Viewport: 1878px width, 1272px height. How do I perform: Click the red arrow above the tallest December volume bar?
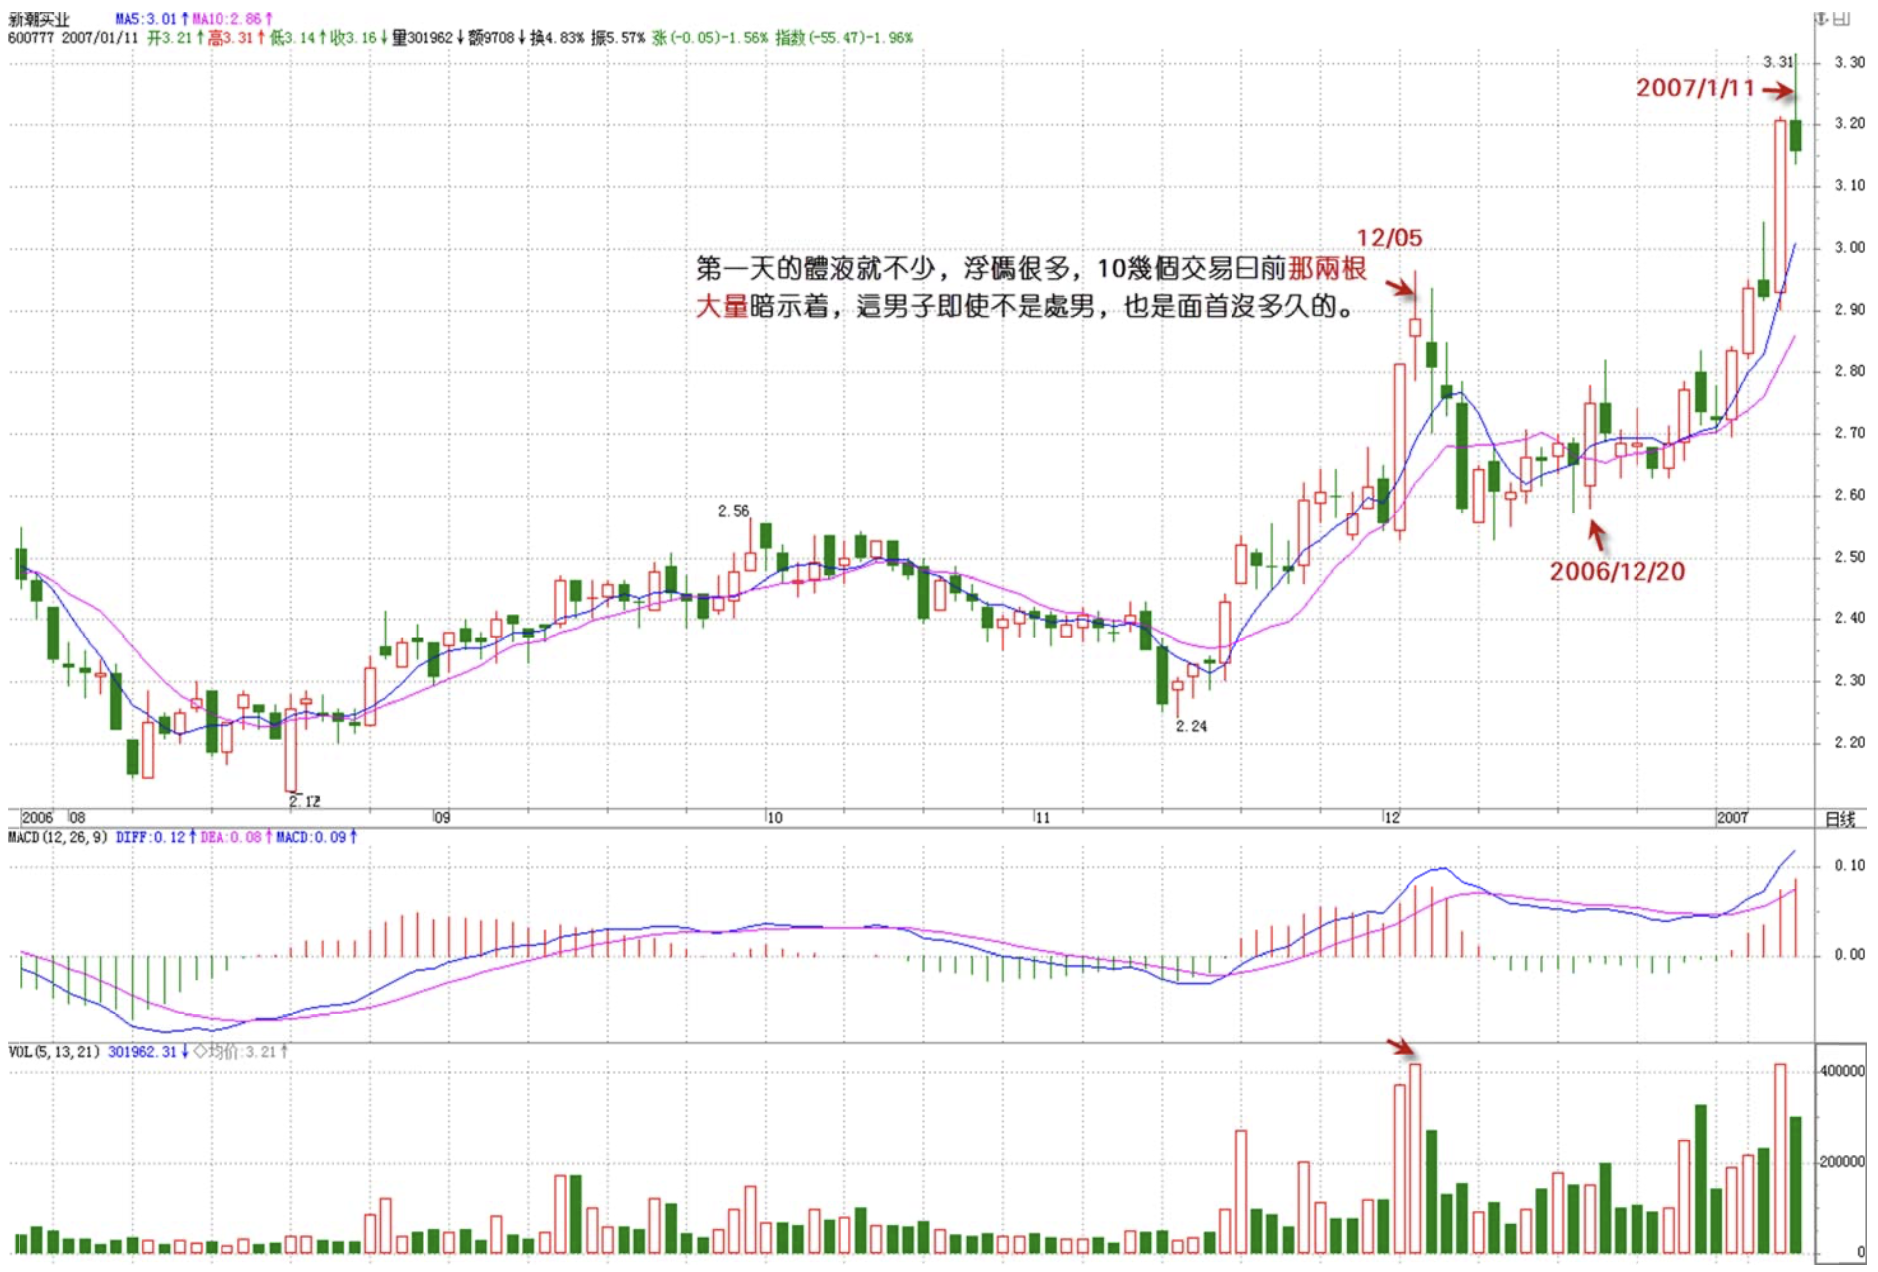1400,1047
